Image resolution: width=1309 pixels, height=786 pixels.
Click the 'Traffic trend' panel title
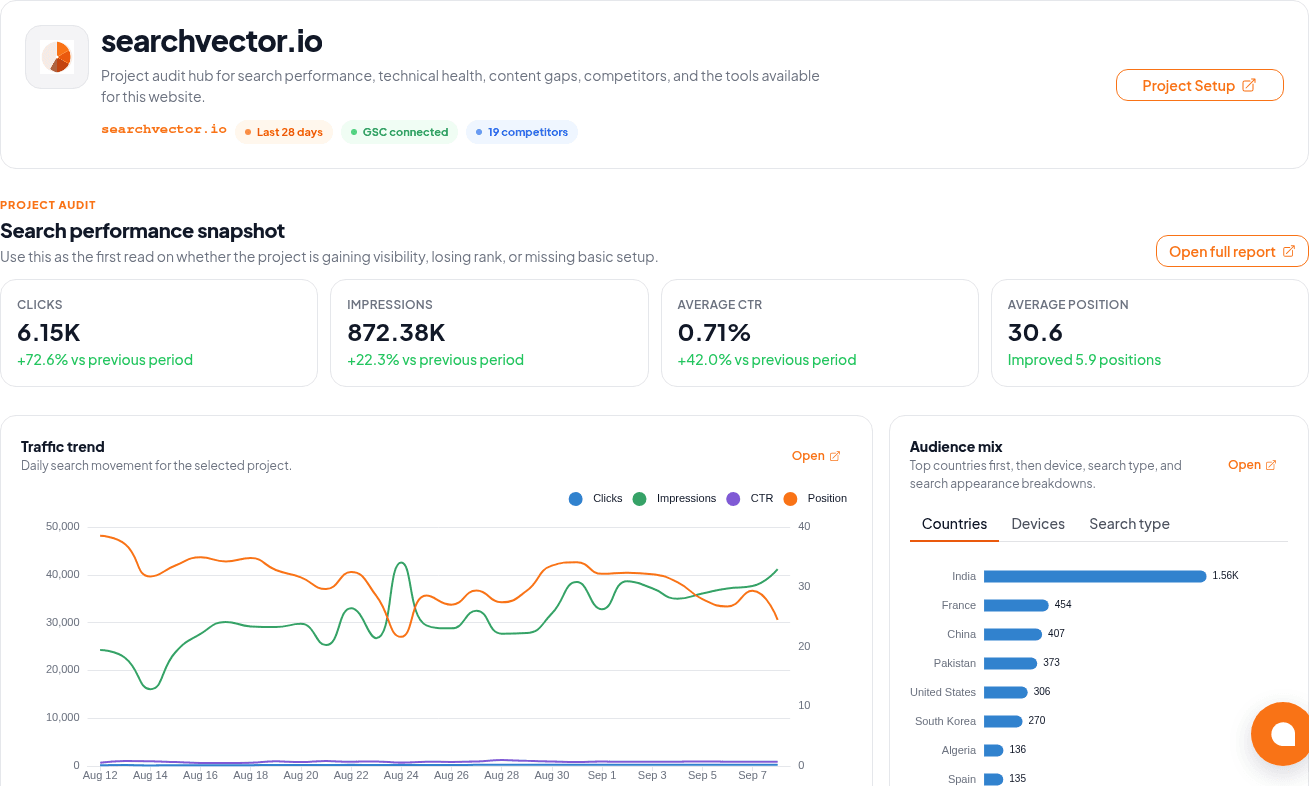tap(63, 447)
